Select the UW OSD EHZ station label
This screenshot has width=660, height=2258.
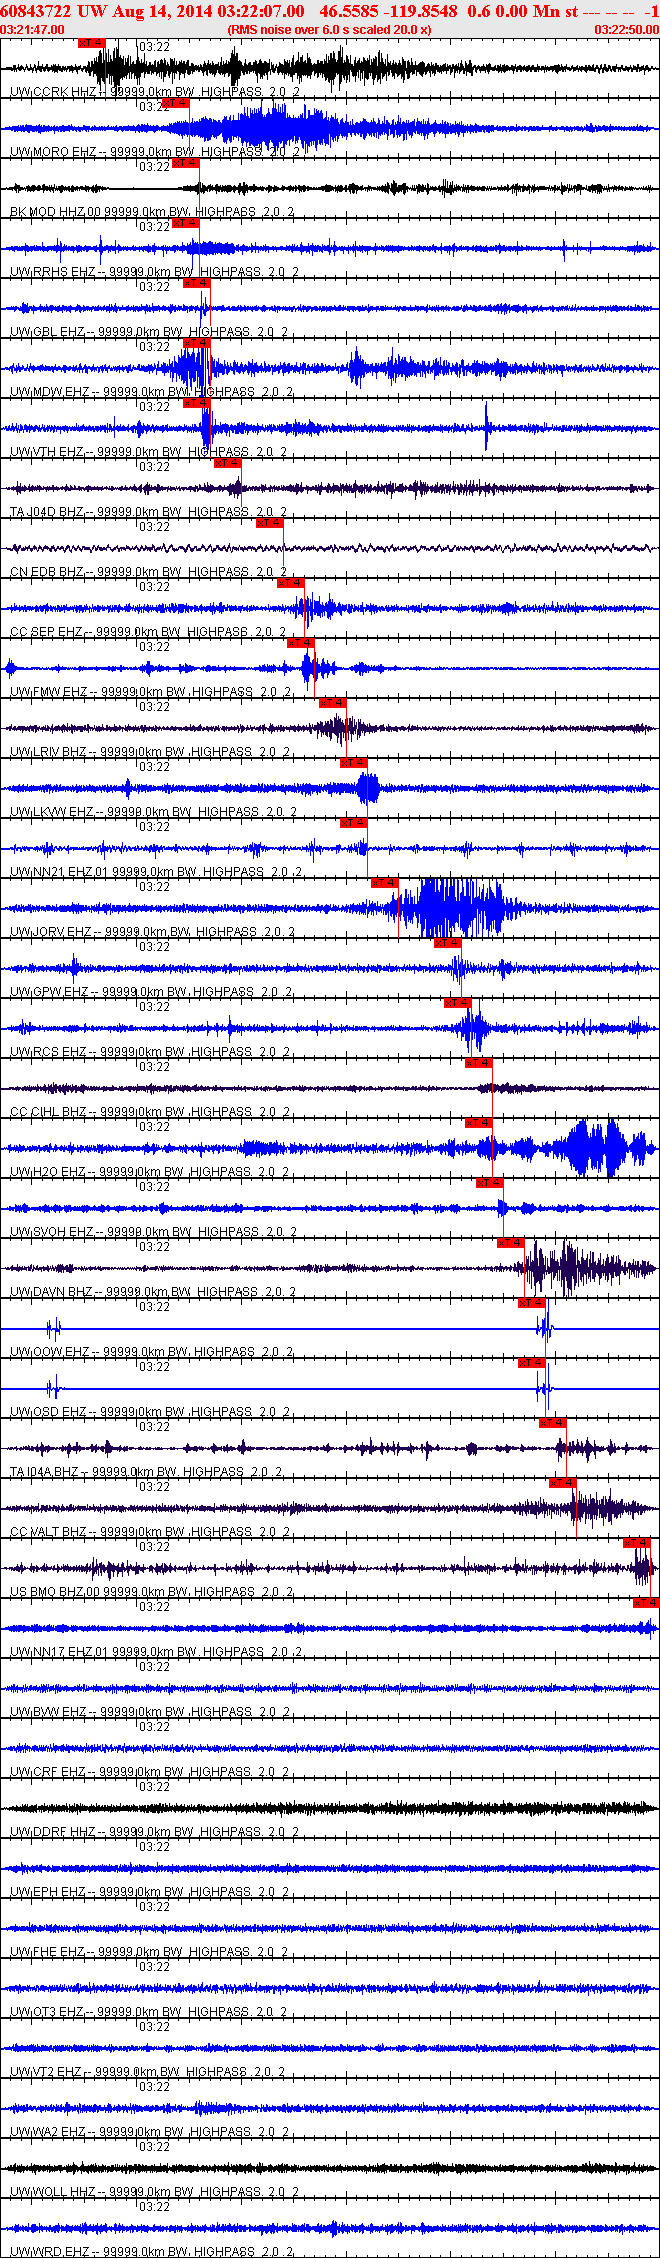pyautogui.click(x=152, y=1412)
